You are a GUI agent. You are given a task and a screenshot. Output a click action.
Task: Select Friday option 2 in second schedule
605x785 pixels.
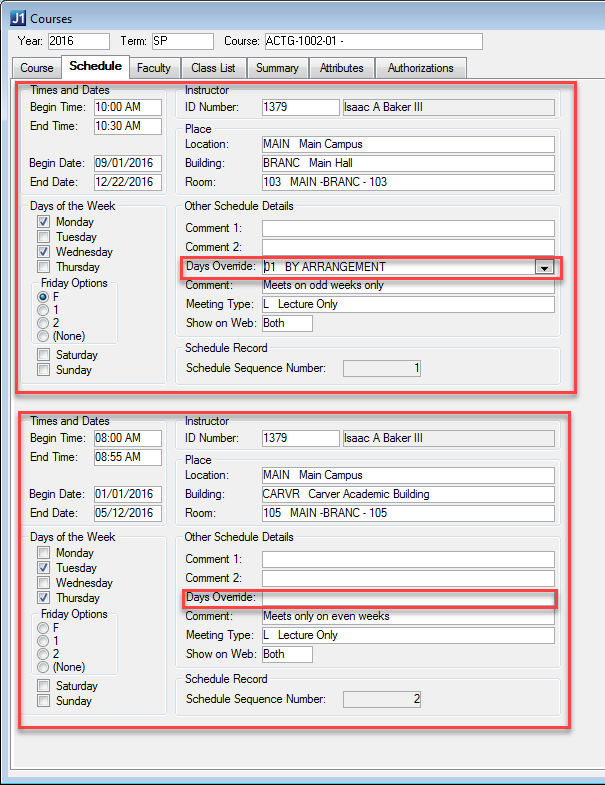point(43,654)
